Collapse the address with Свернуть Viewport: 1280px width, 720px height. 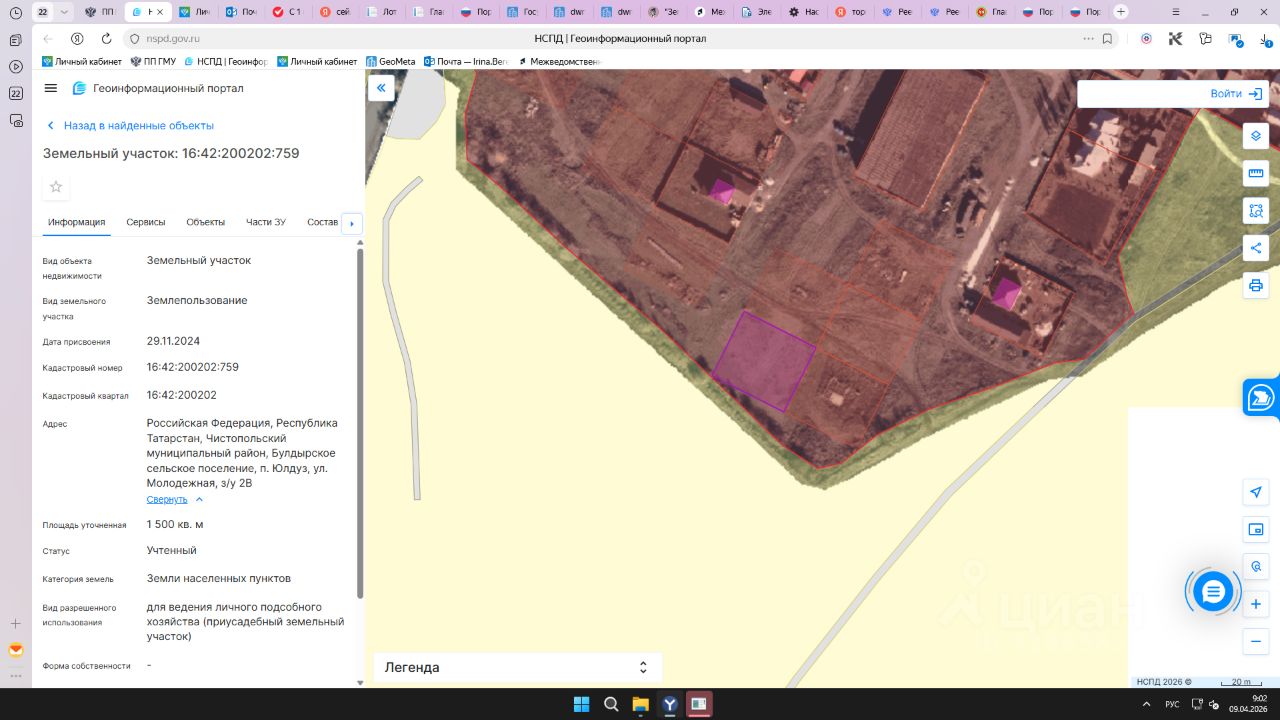pyautogui.click(x=175, y=499)
